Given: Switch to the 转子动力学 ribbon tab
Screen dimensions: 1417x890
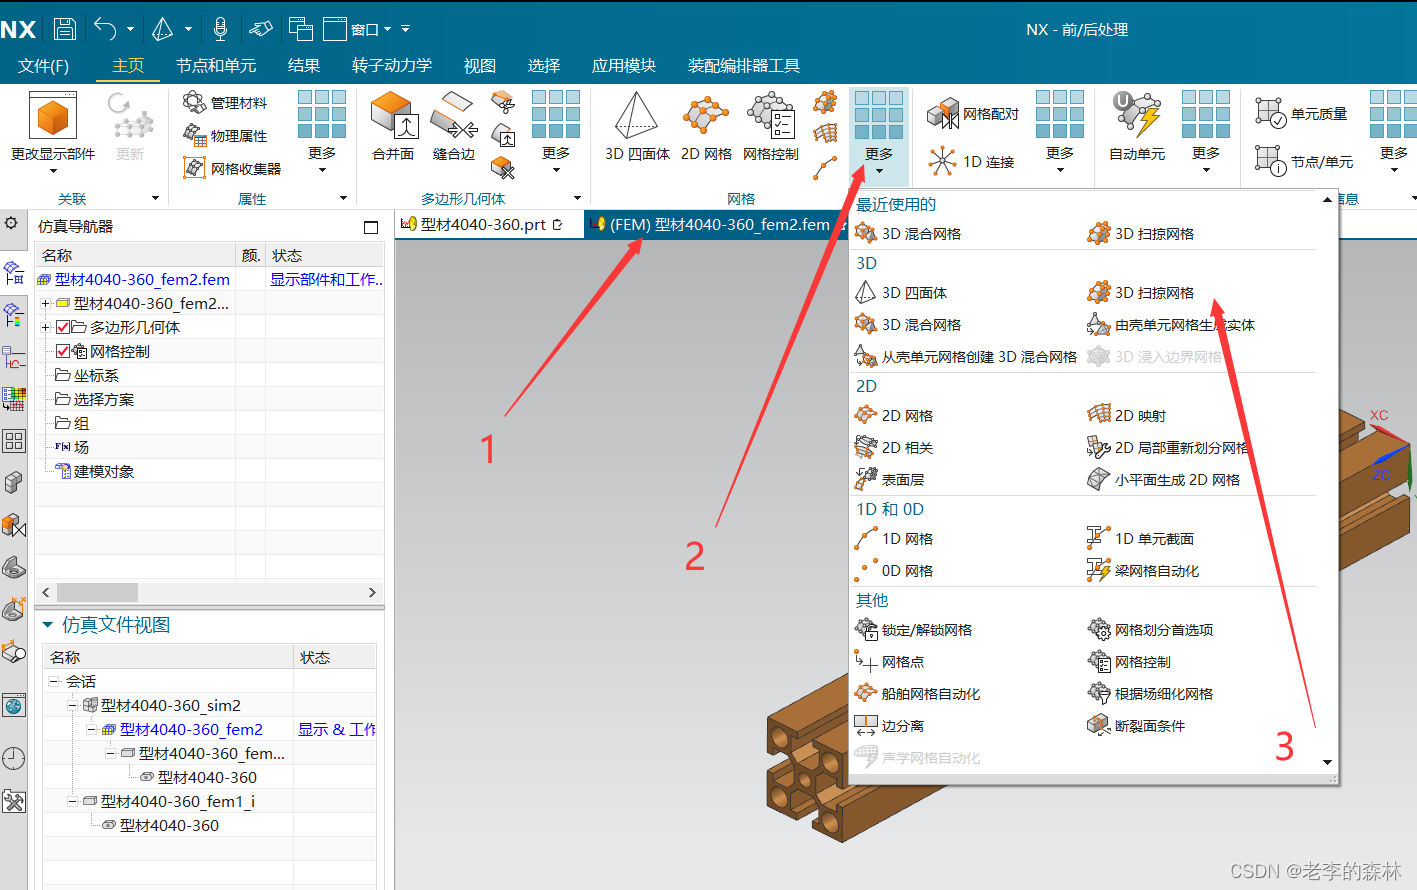Looking at the screenshot, I should (392, 66).
